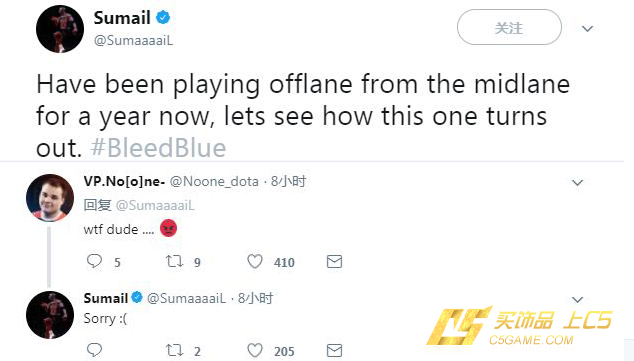This screenshot has height=361, width=634.
Task: Retweet Sumail's 'Sorry :(' tweet
Action: (174, 350)
